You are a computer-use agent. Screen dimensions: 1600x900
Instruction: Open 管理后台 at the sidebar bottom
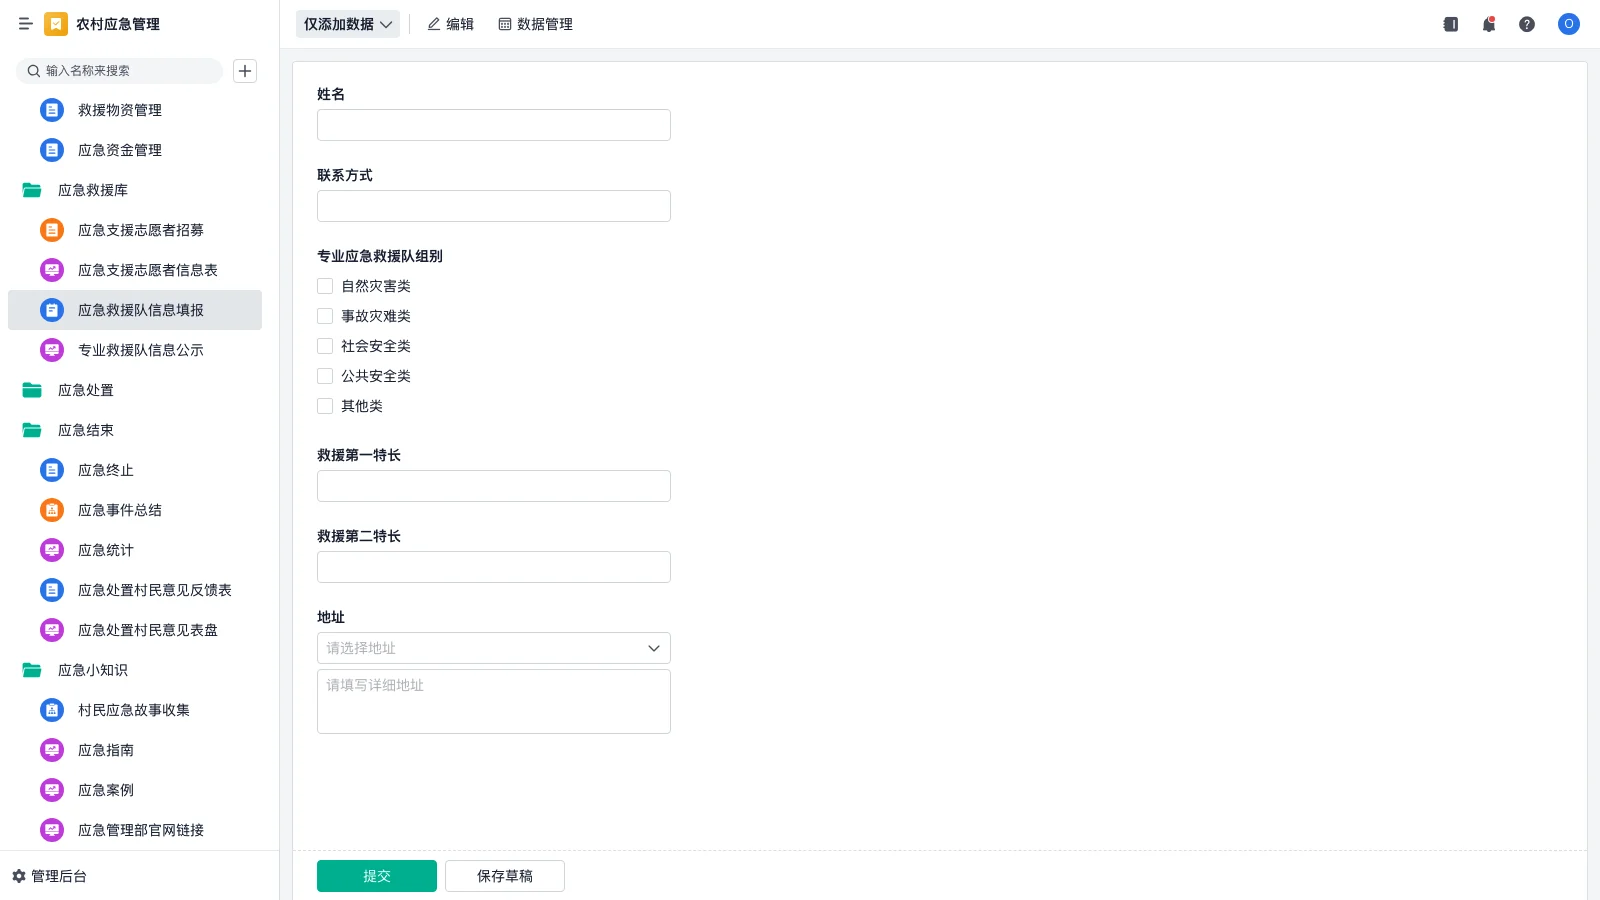coord(50,876)
